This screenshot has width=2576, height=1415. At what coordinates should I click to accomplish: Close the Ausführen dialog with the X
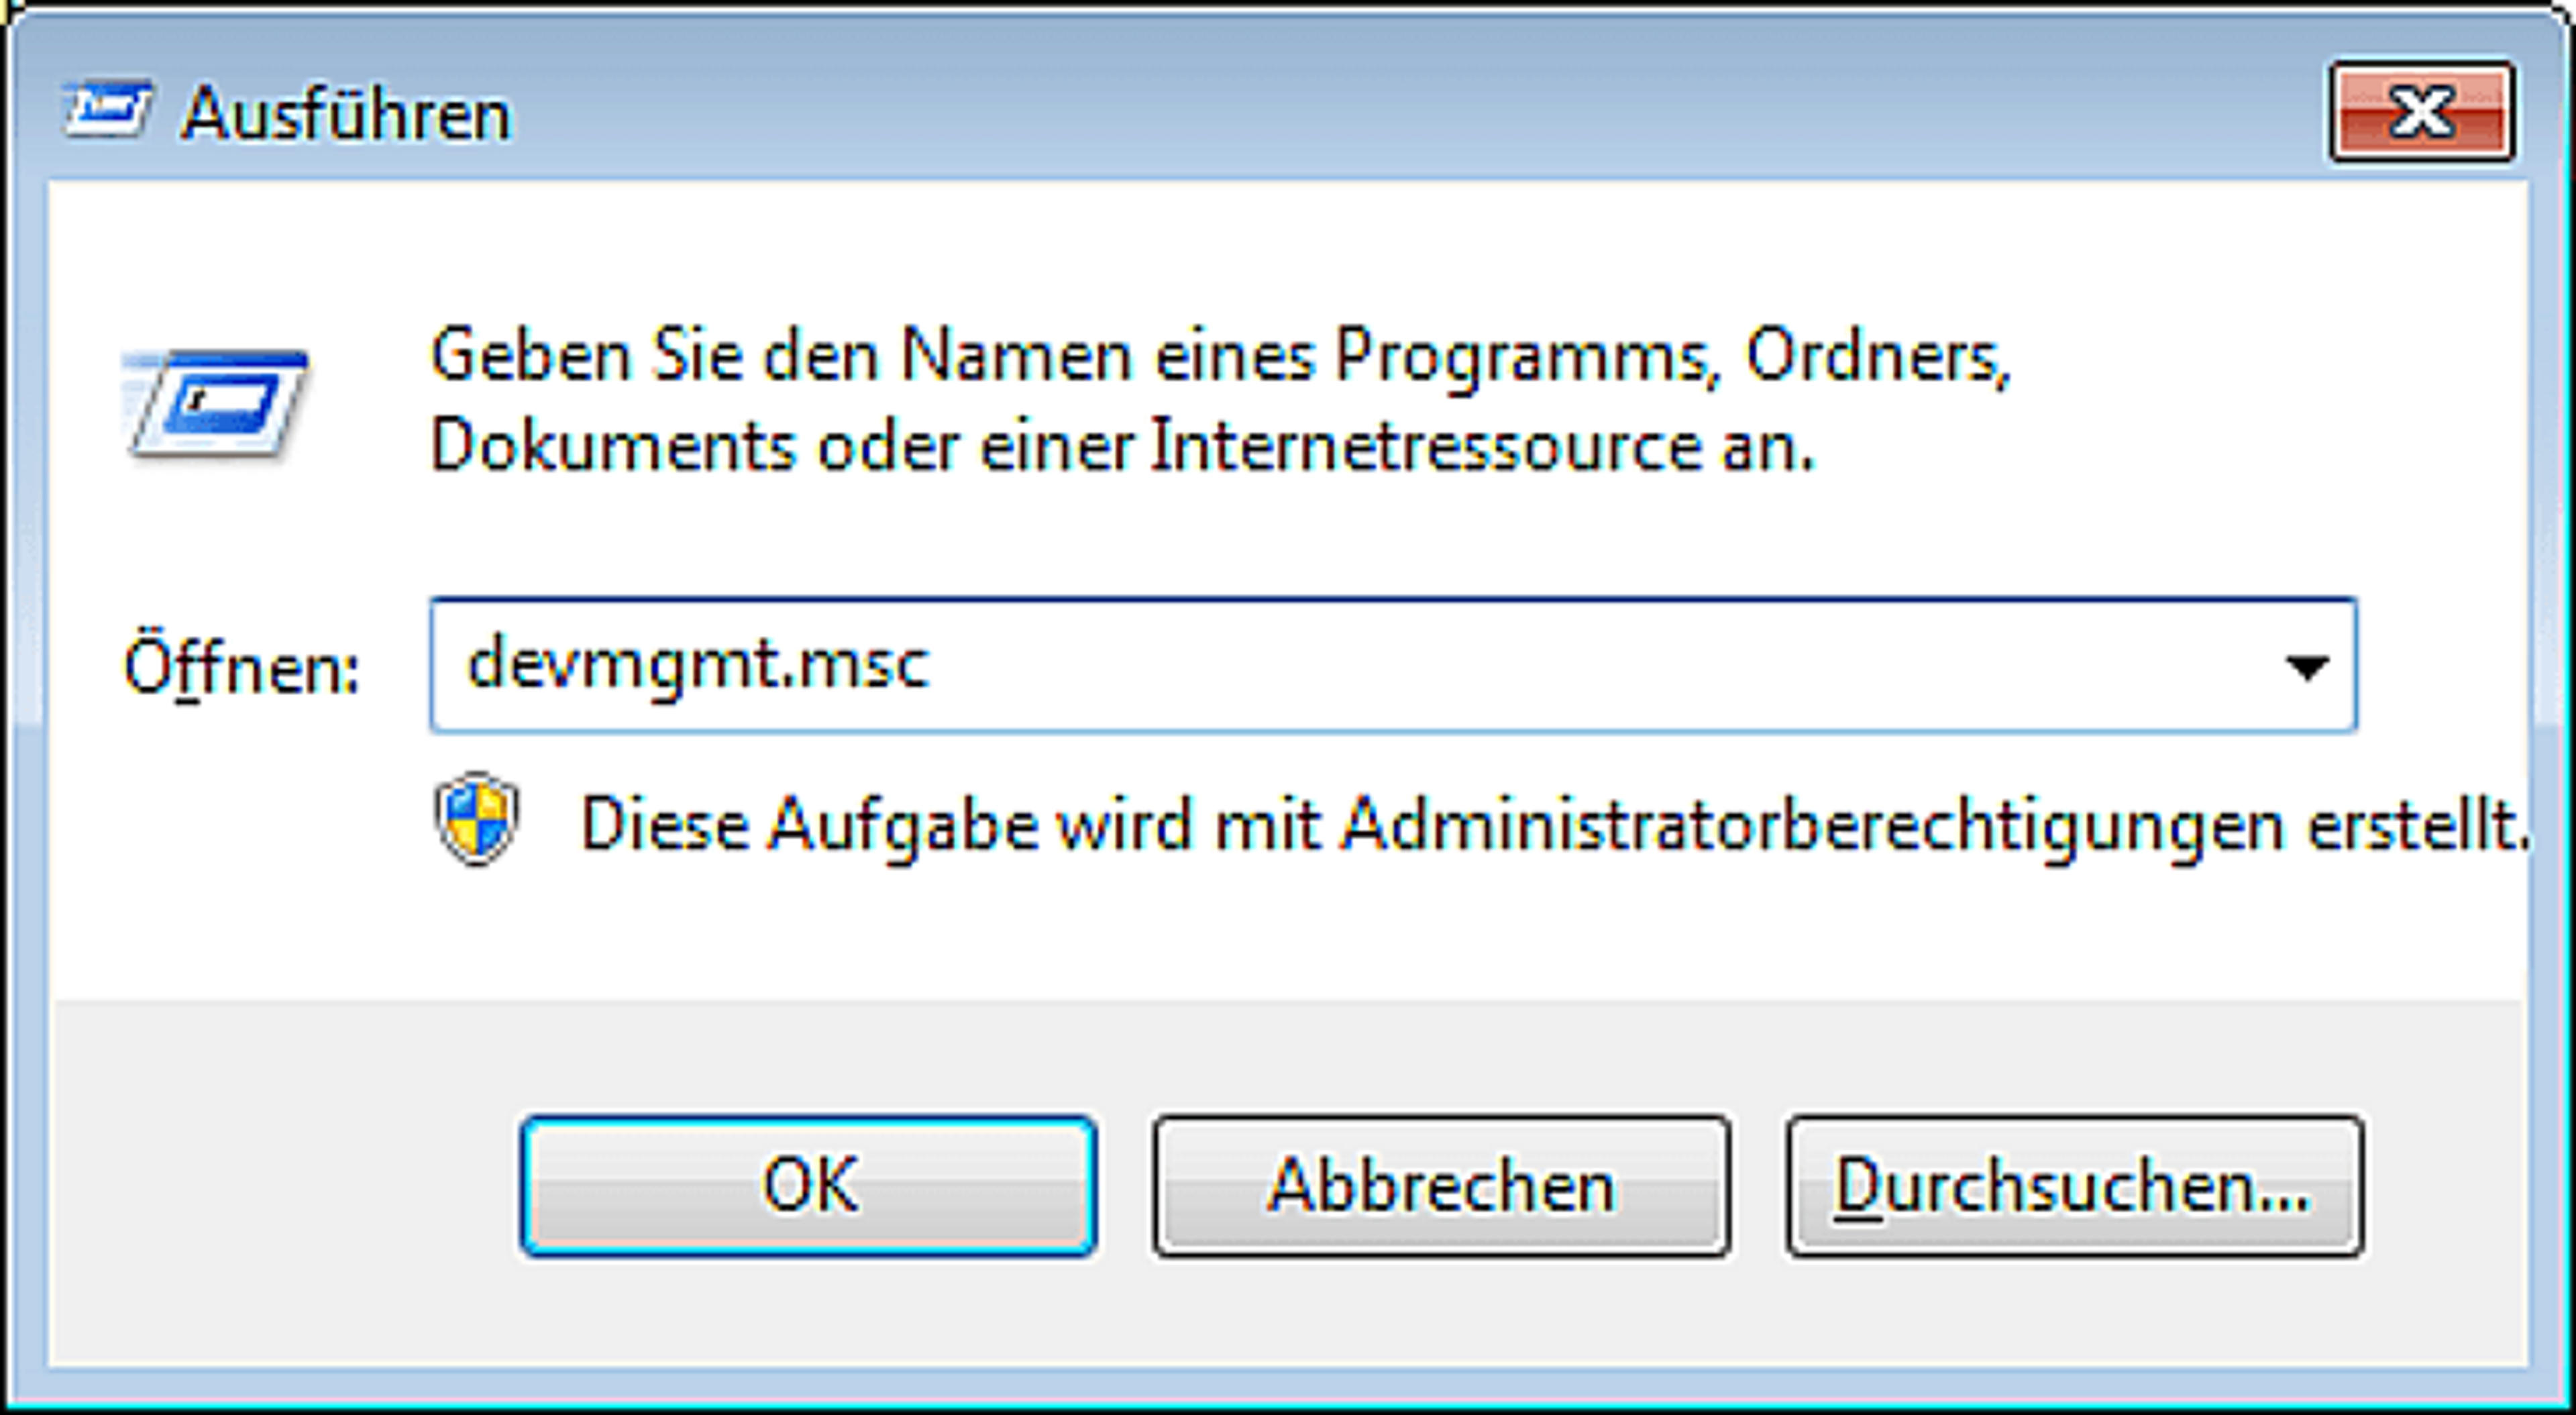tap(2421, 111)
